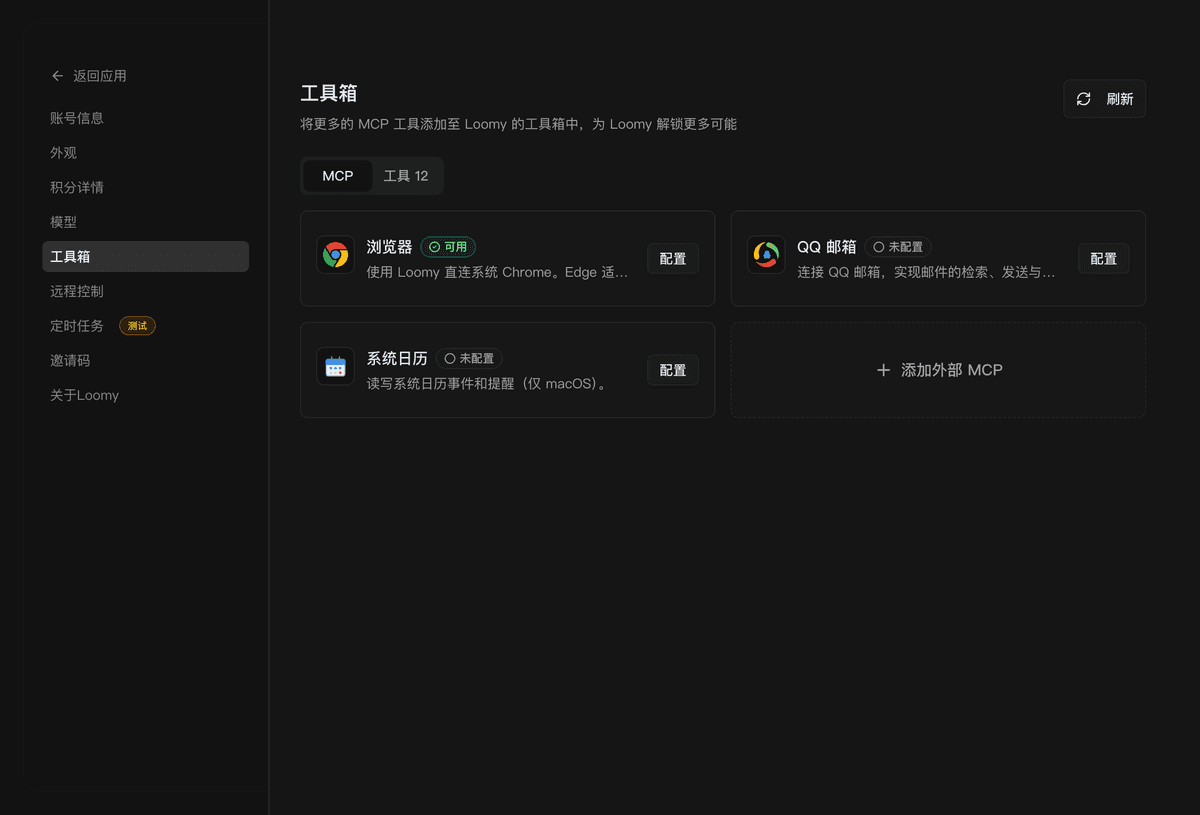Click the QQ 邮箱 app icon

766,255
